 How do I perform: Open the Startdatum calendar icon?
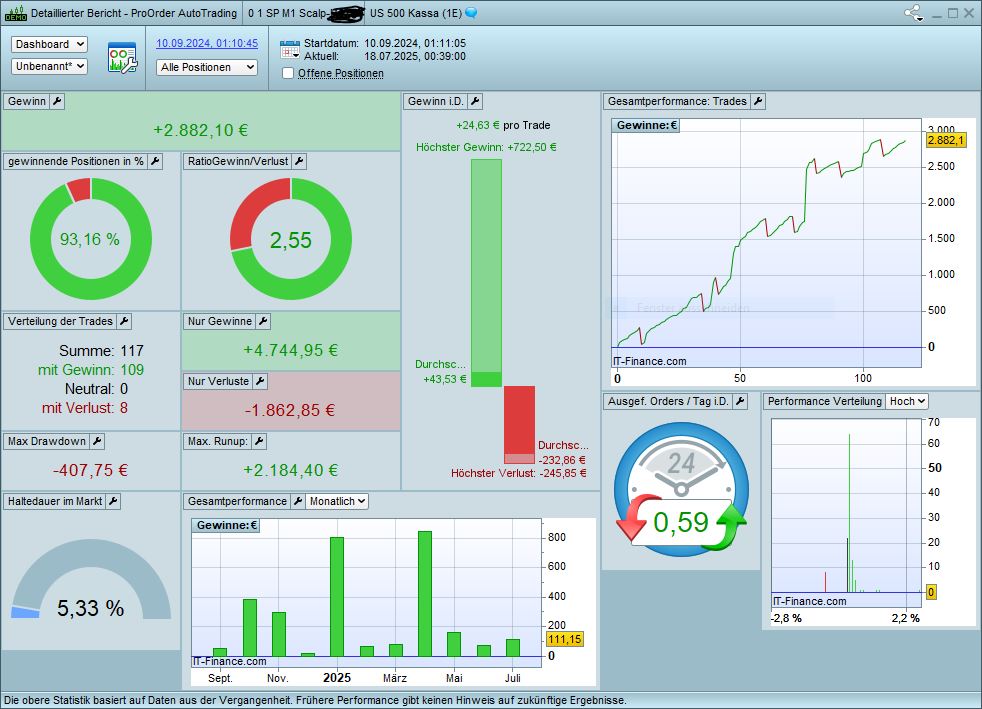coord(290,50)
